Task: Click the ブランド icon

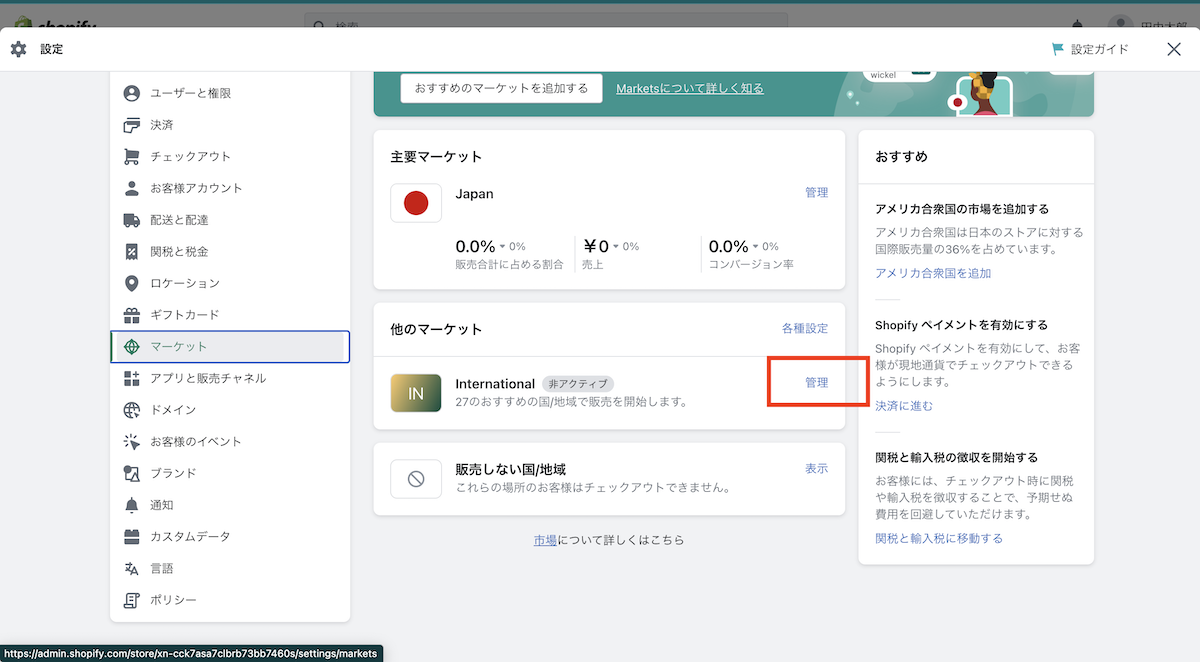Action: tap(131, 473)
